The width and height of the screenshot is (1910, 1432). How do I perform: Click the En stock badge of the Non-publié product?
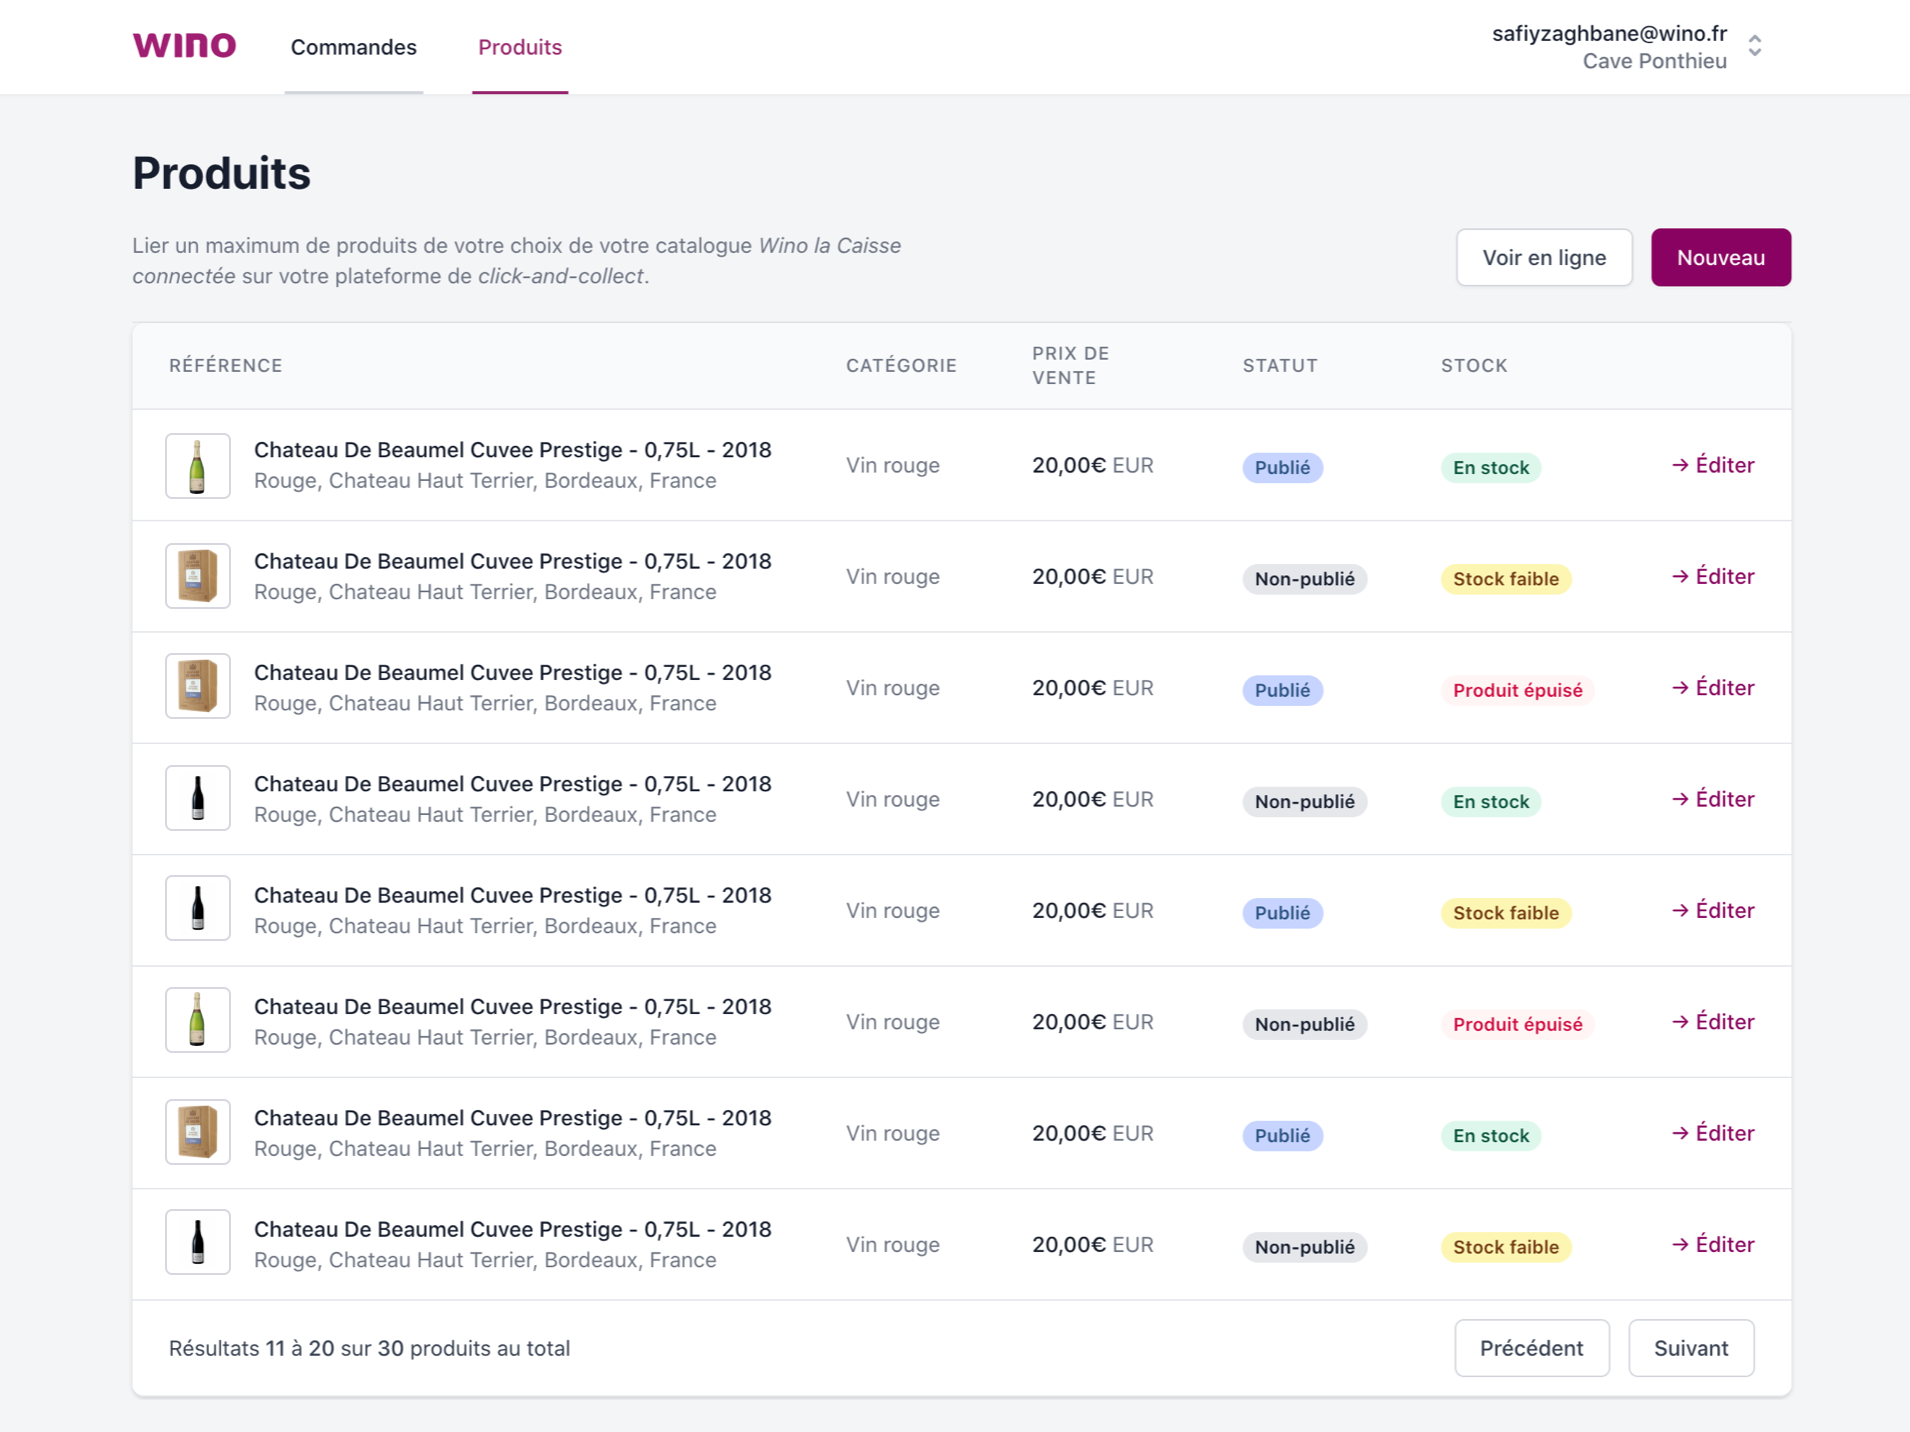coord(1491,801)
